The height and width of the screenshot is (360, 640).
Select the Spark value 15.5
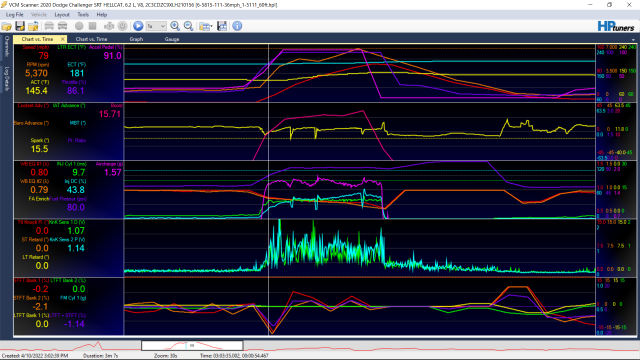(40, 149)
